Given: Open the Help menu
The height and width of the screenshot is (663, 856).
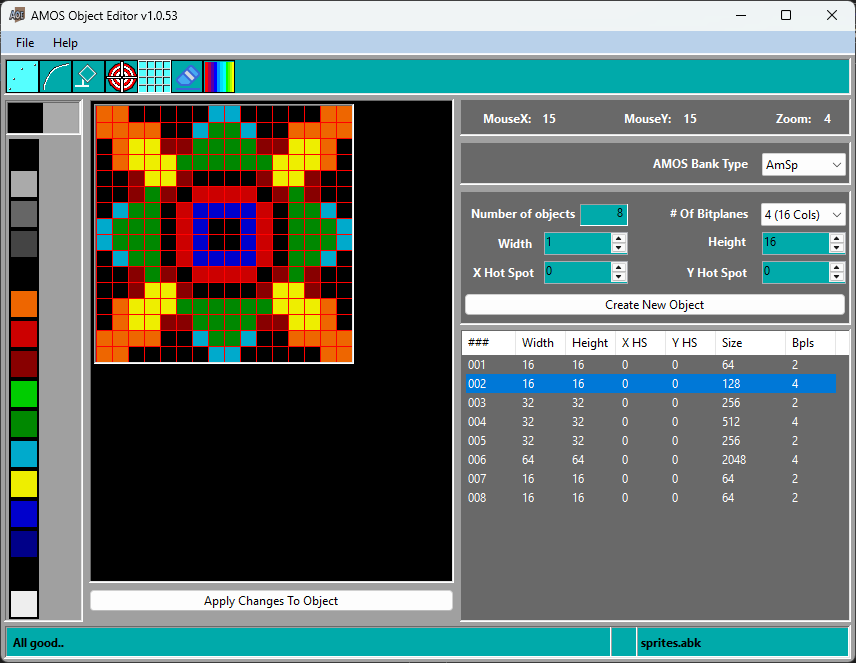Looking at the screenshot, I should (65, 43).
